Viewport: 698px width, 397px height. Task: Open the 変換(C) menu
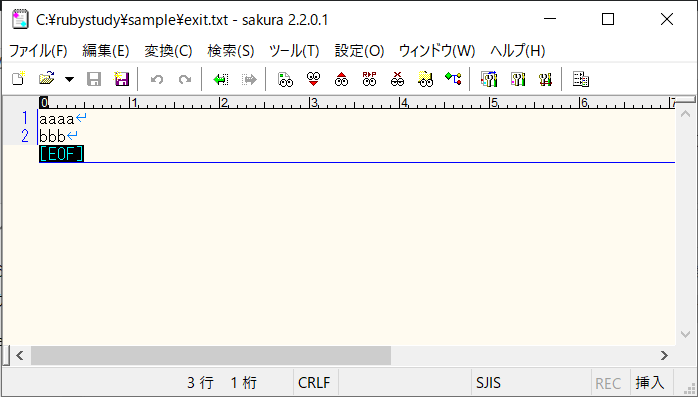click(168, 51)
